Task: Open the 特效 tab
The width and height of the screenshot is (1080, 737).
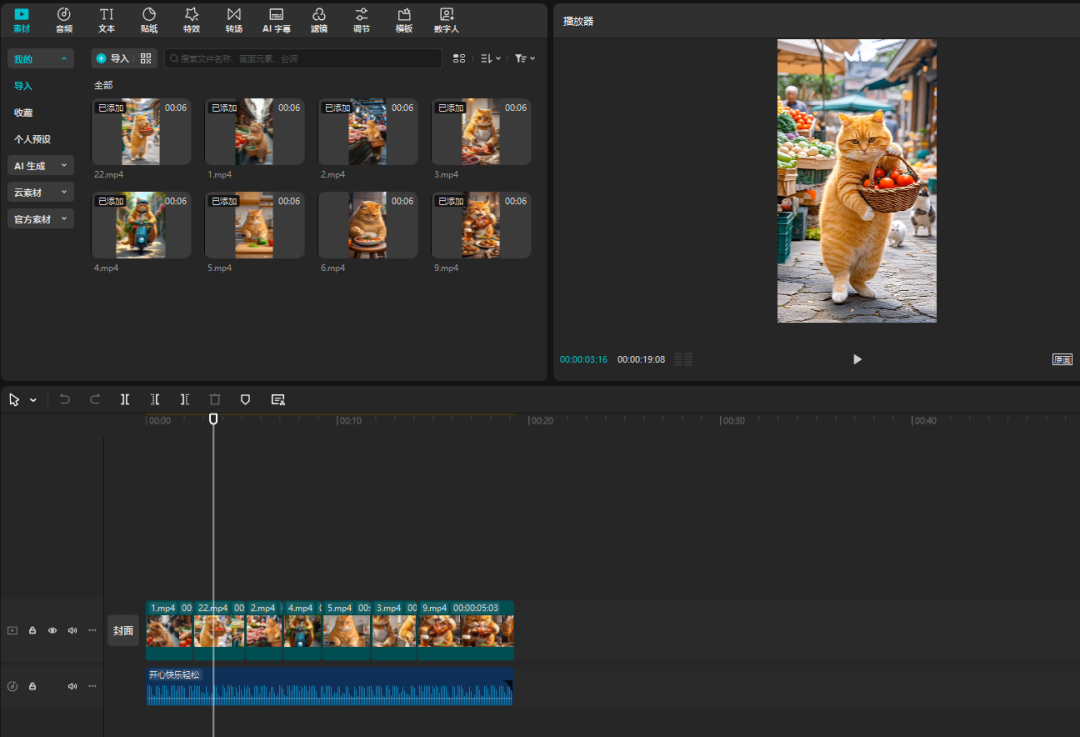Action: pyautogui.click(x=191, y=20)
